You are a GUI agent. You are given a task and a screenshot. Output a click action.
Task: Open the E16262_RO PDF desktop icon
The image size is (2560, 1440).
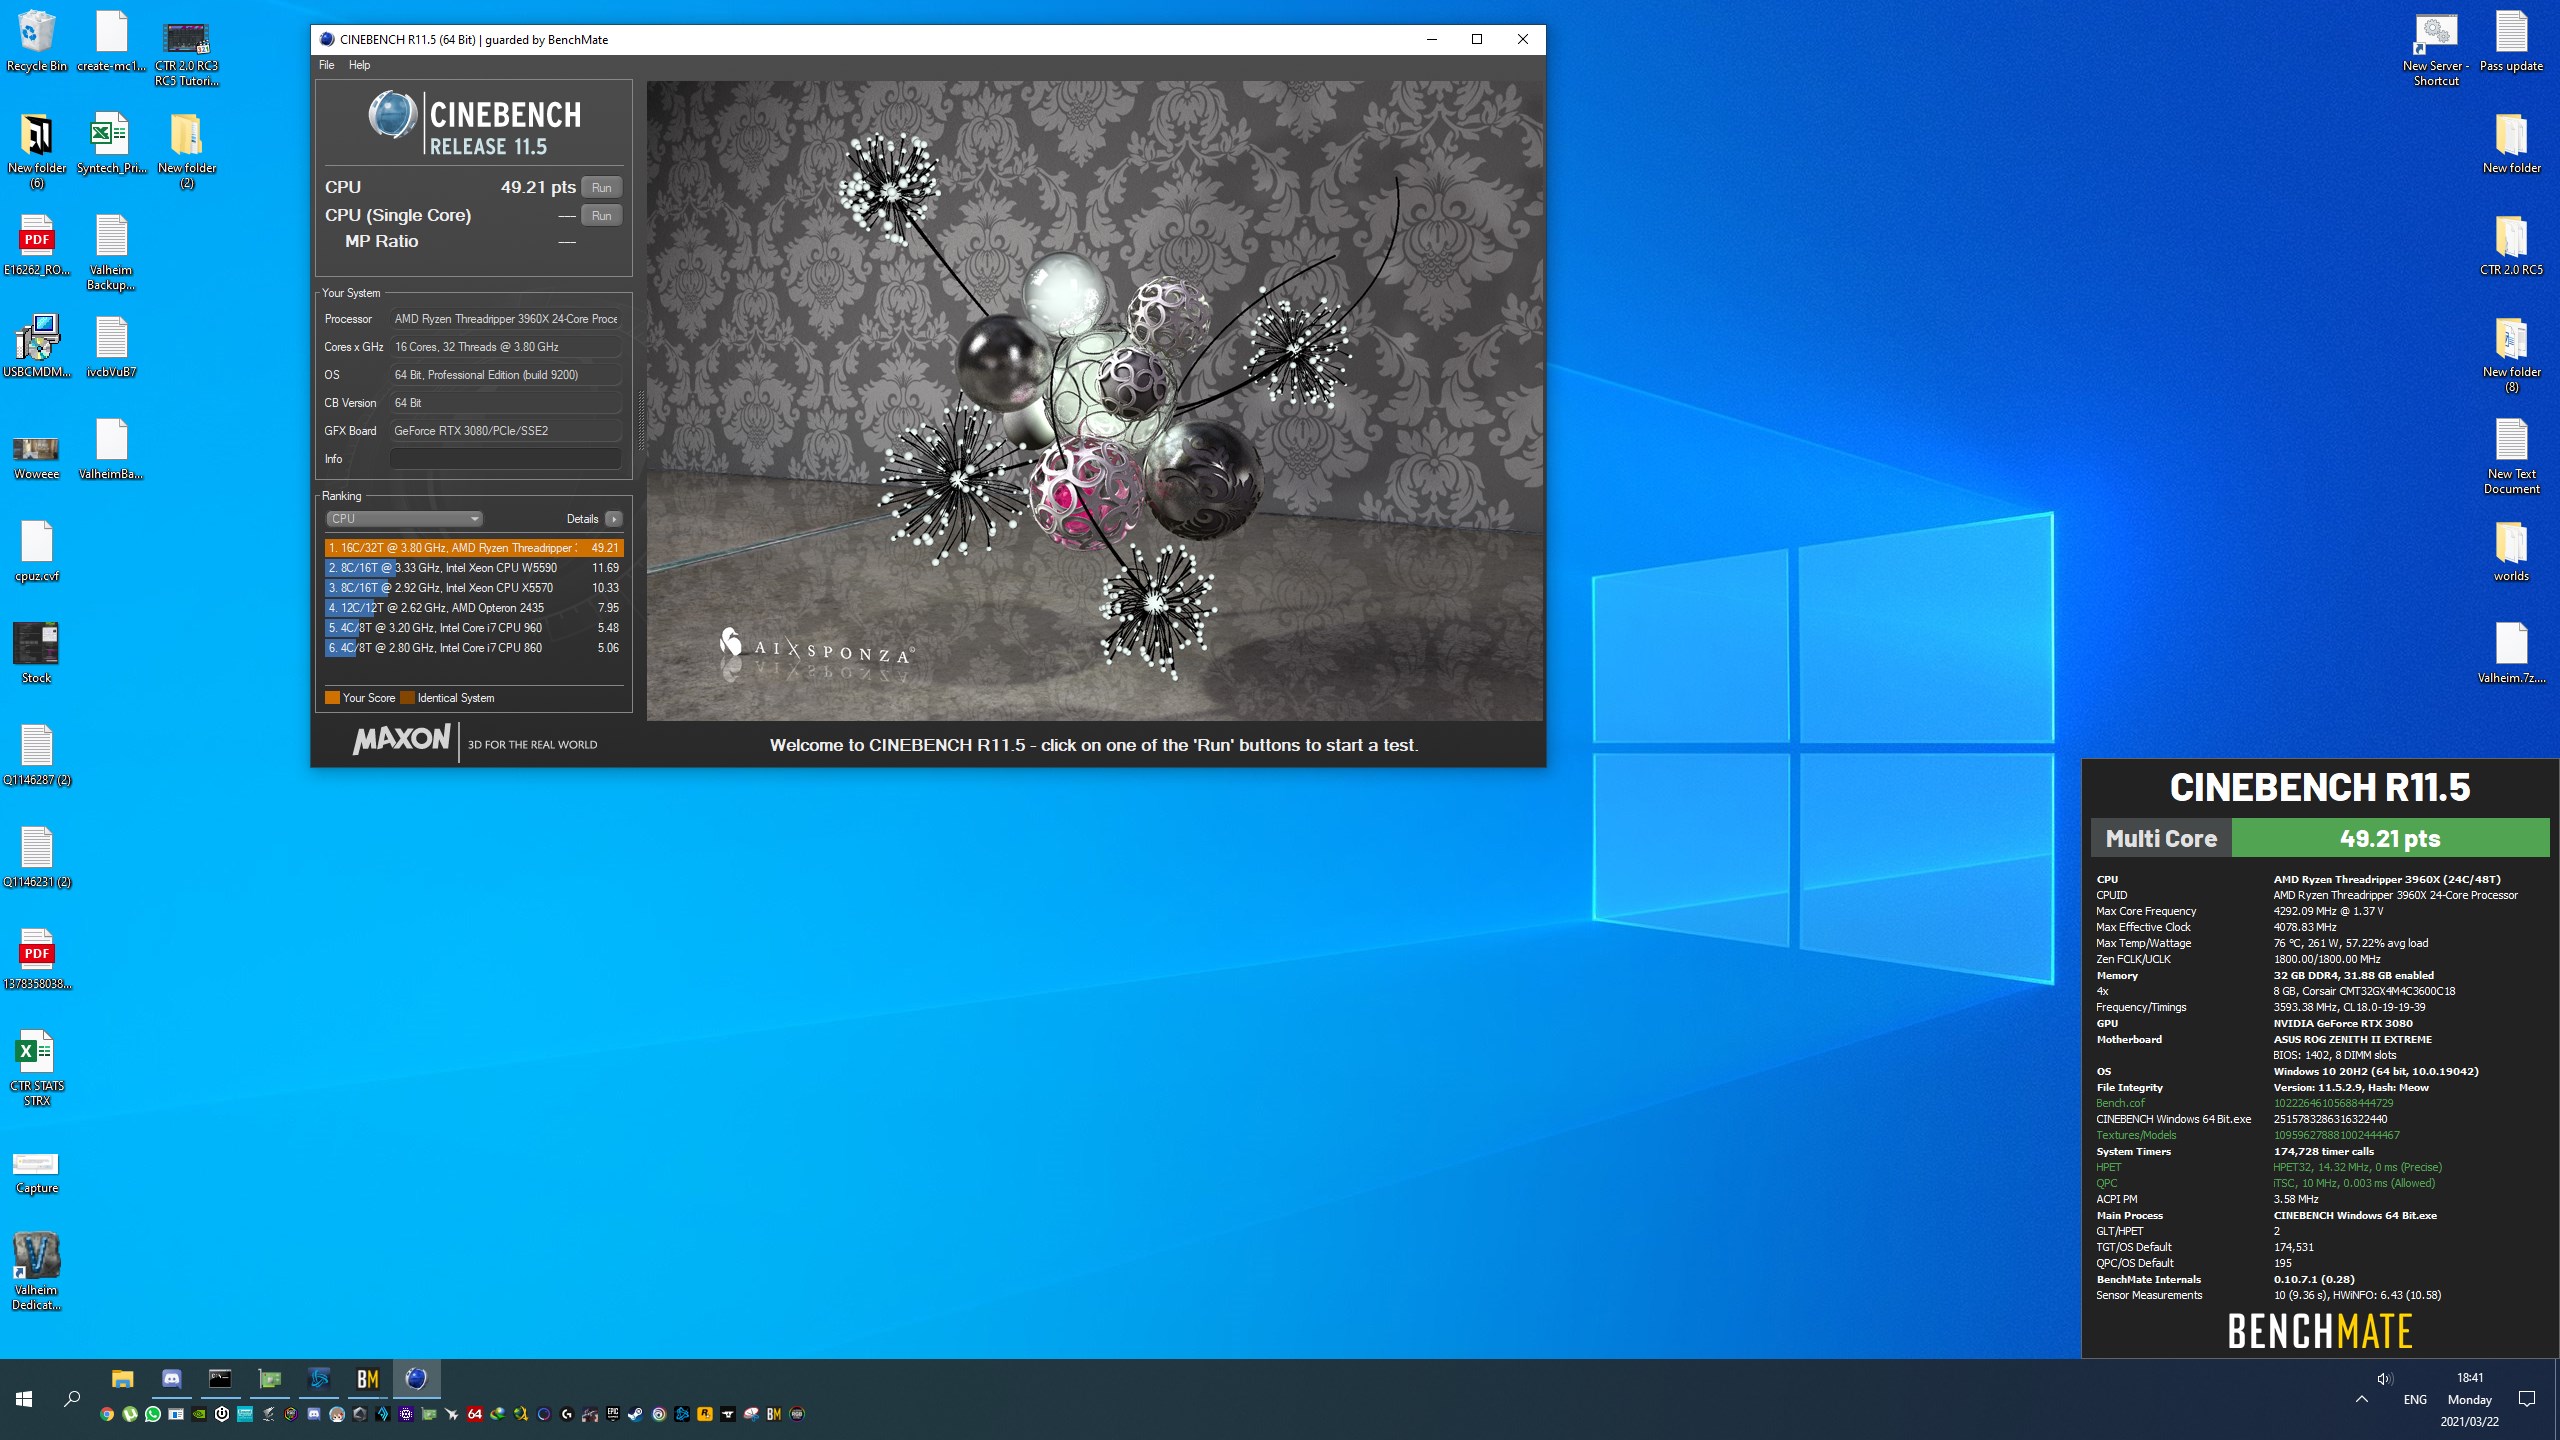pos(36,246)
